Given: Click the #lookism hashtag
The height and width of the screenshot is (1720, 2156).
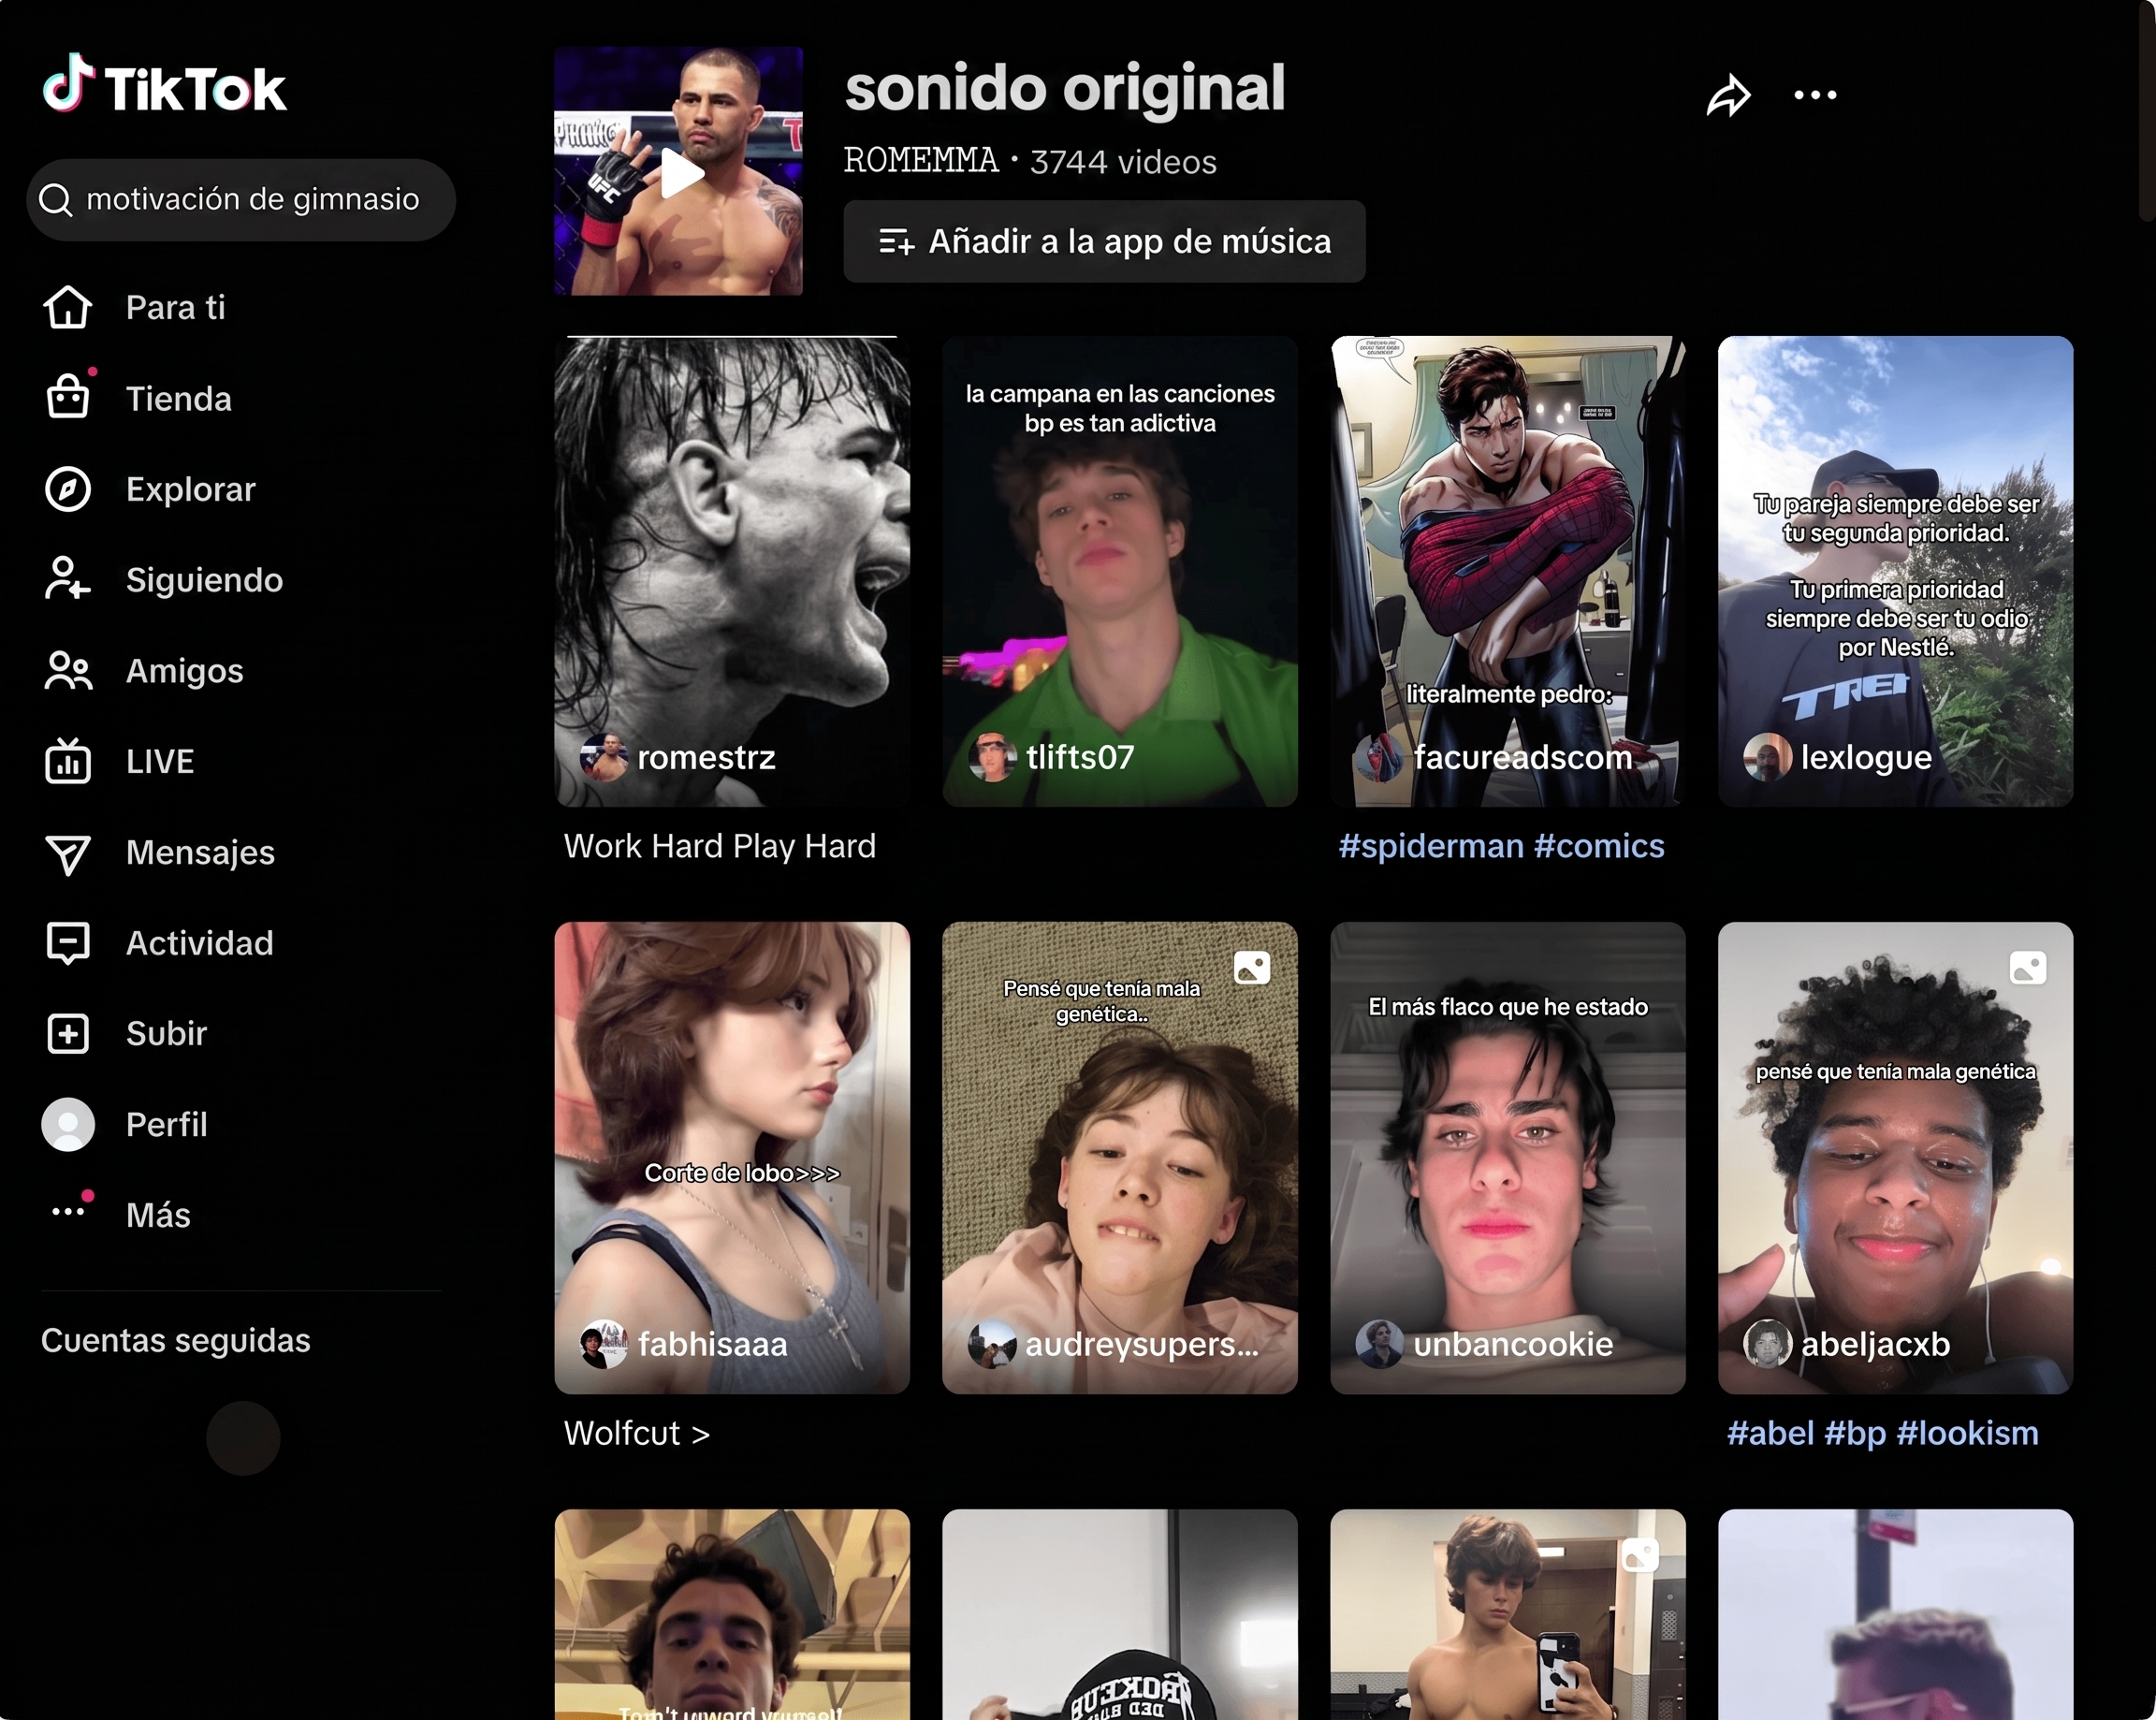Looking at the screenshot, I should pyautogui.click(x=1967, y=1433).
